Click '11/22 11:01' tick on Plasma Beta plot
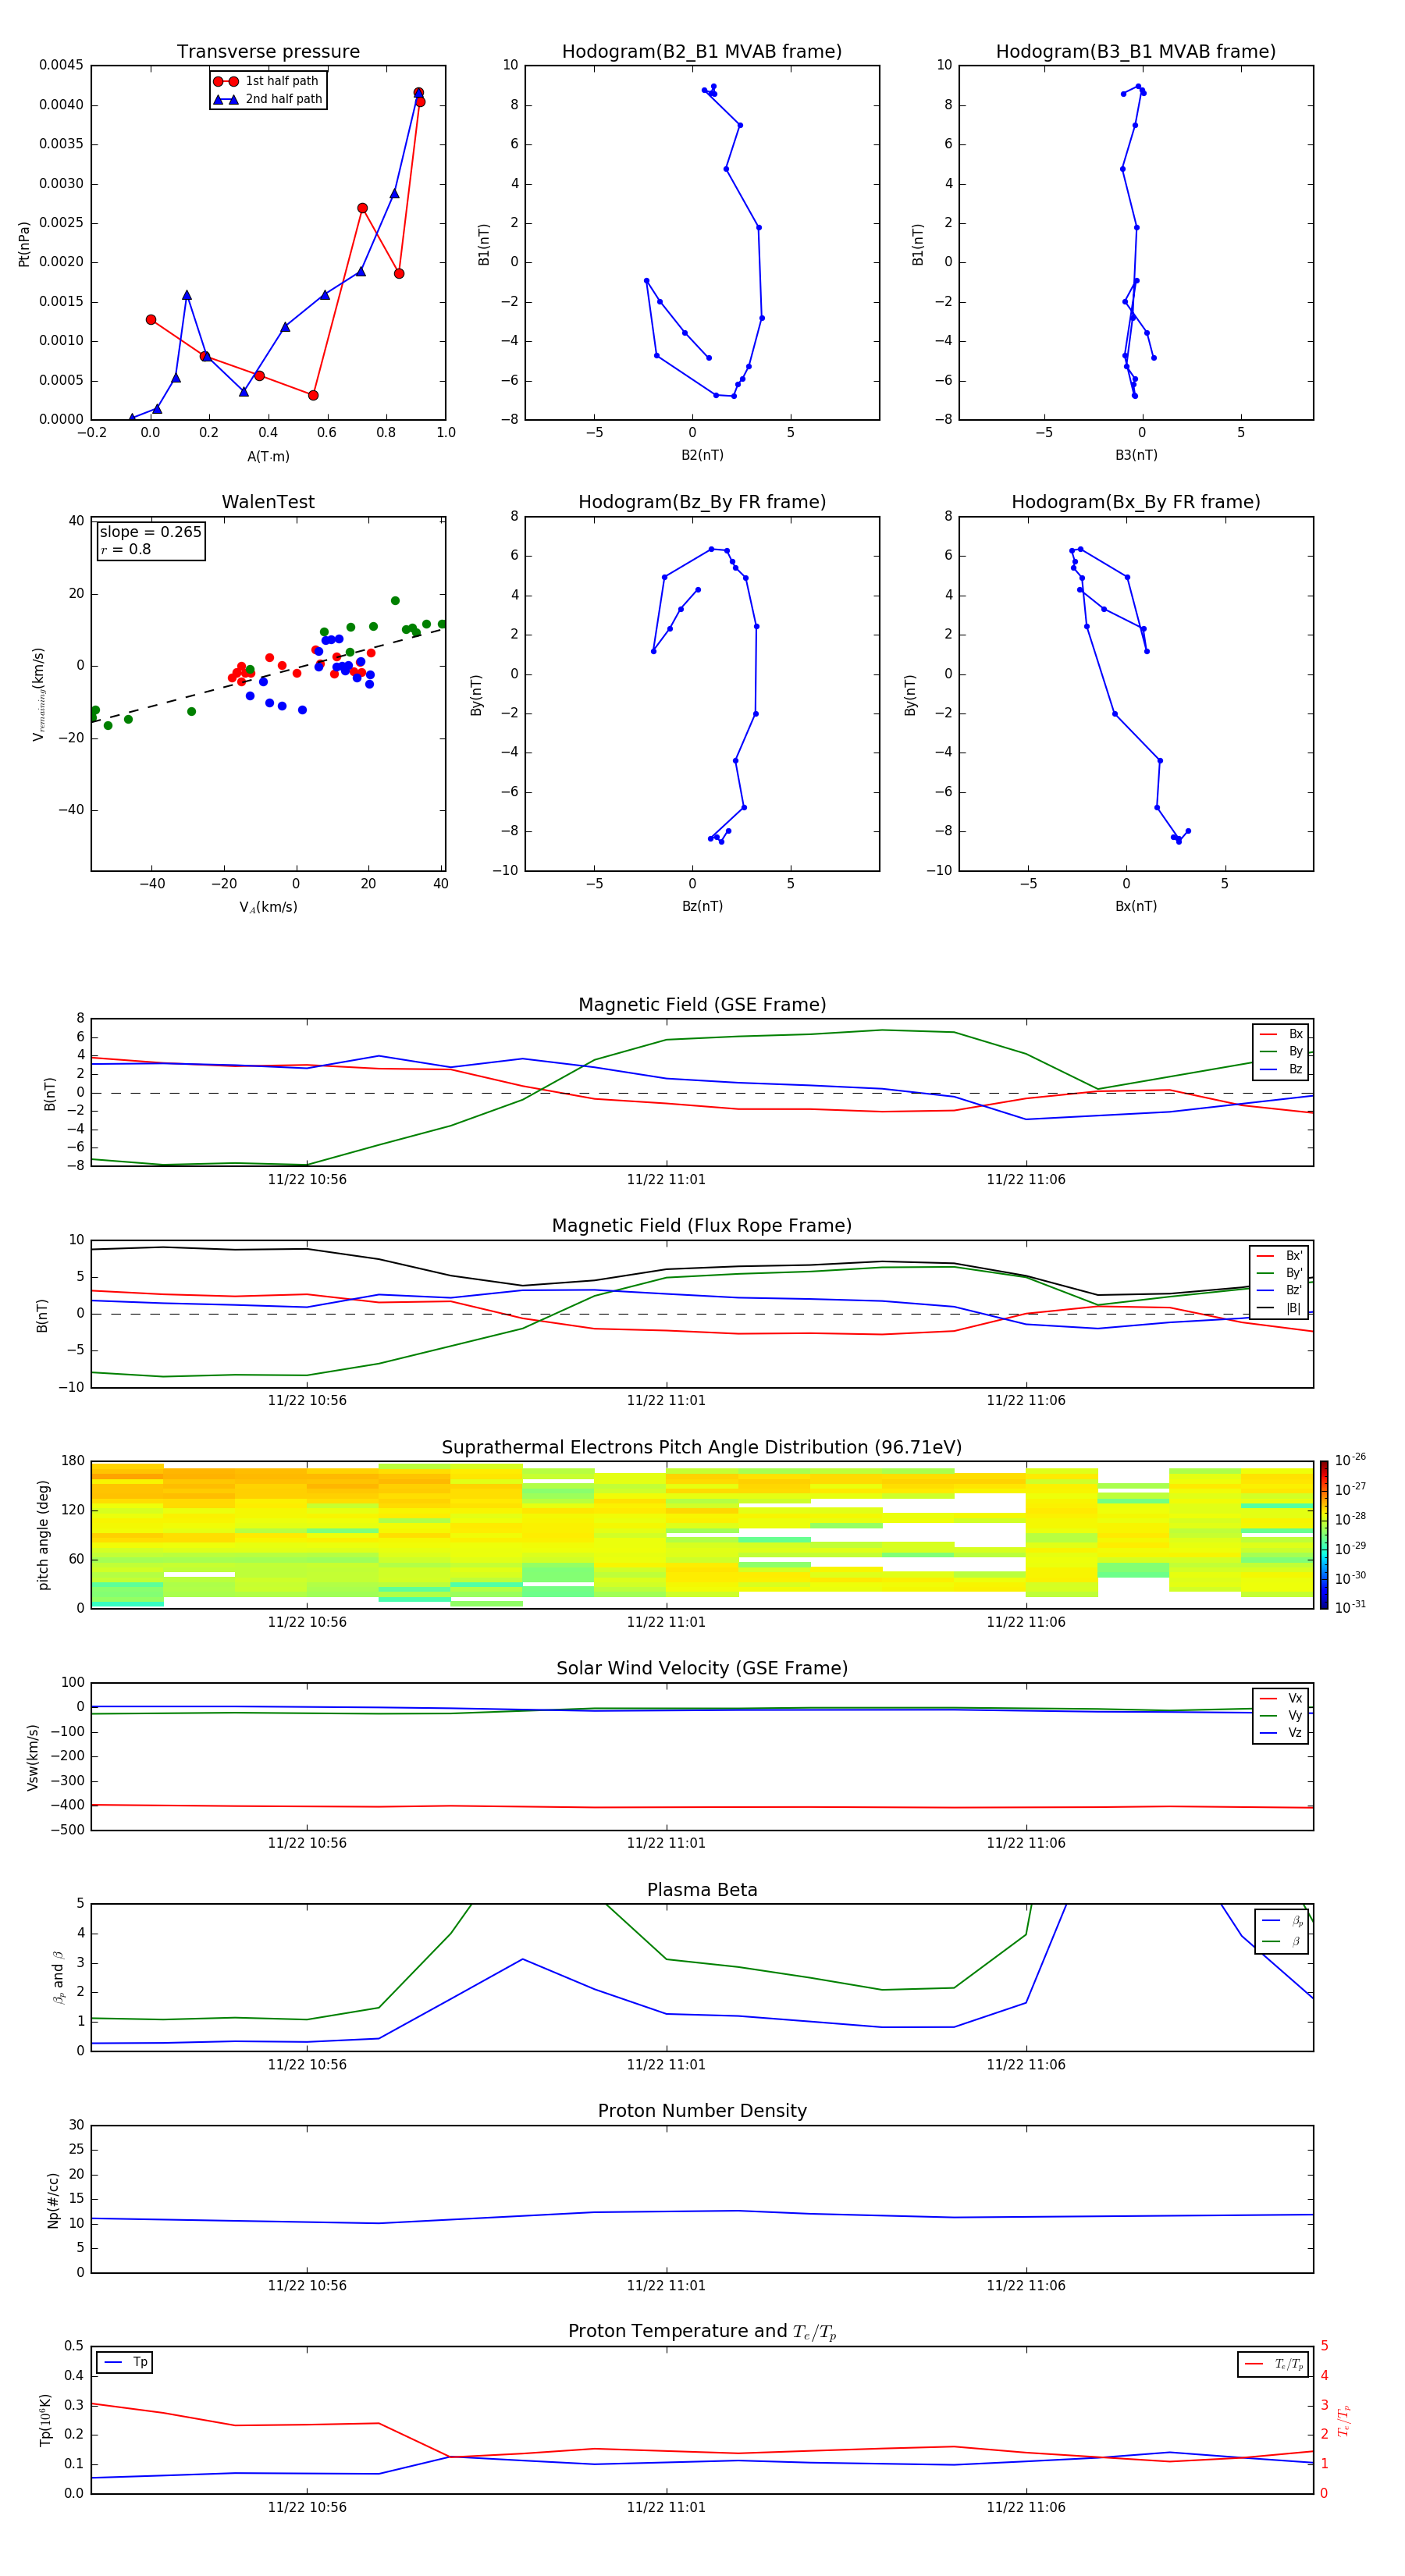This screenshot has height=2576, width=1405. tap(666, 2065)
